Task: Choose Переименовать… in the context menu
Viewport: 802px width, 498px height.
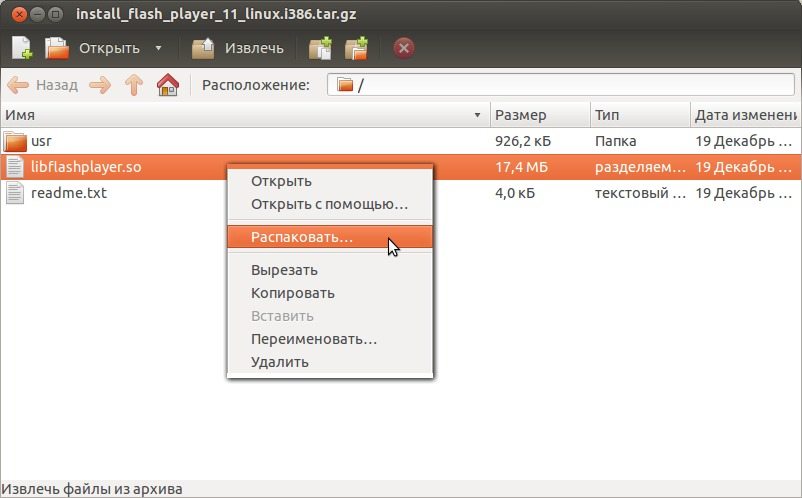Action: tap(330, 339)
